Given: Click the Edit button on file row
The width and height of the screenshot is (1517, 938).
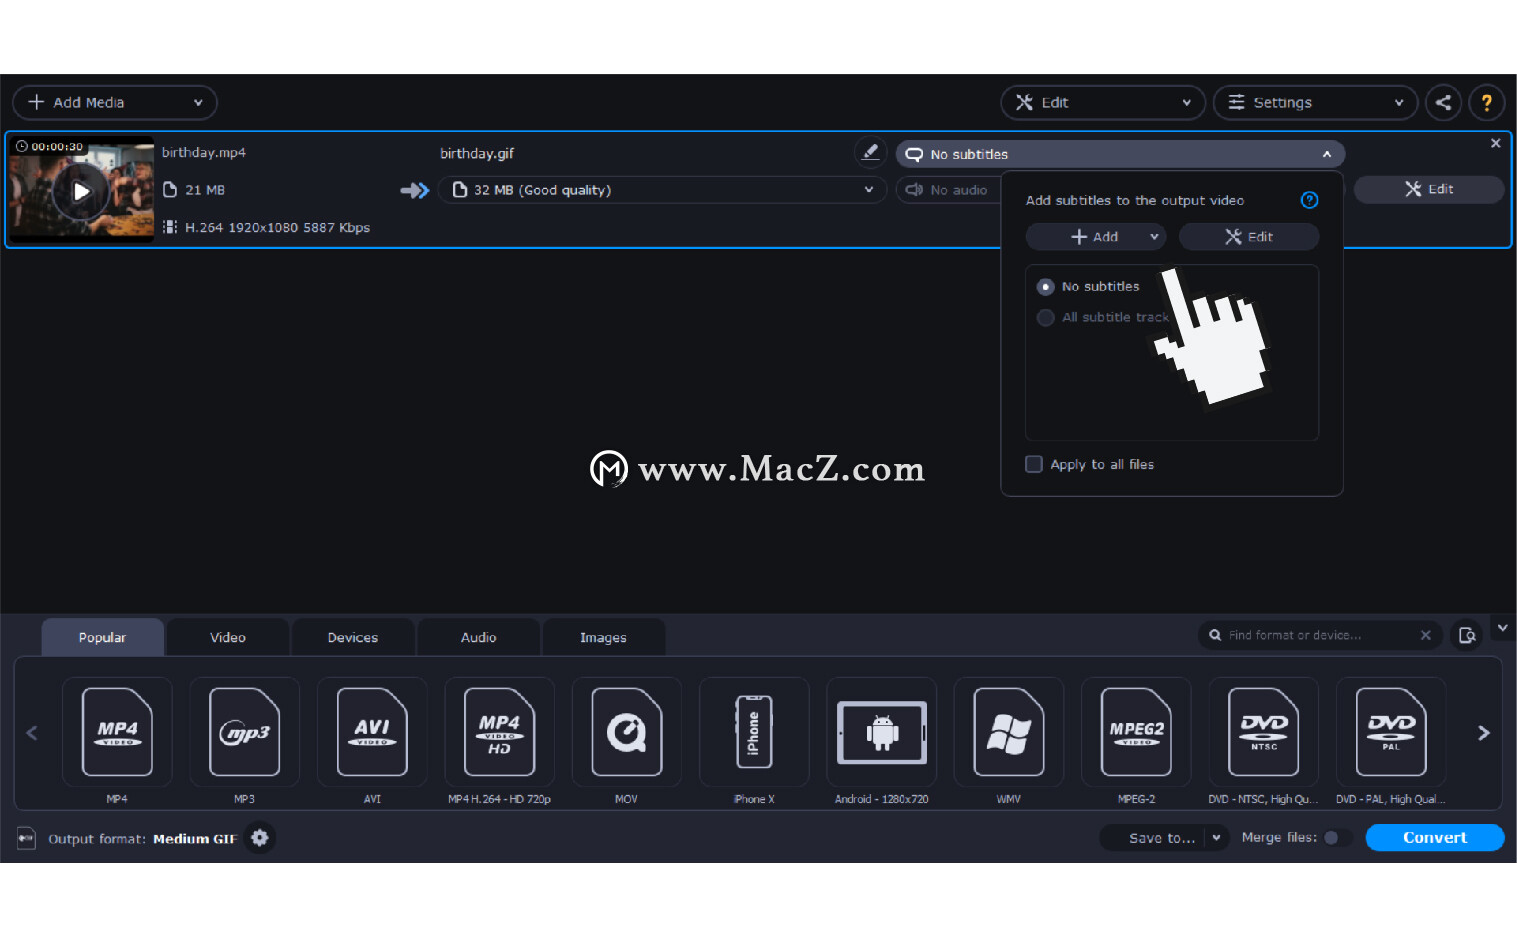Looking at the screenshot, I should 1429,189.
